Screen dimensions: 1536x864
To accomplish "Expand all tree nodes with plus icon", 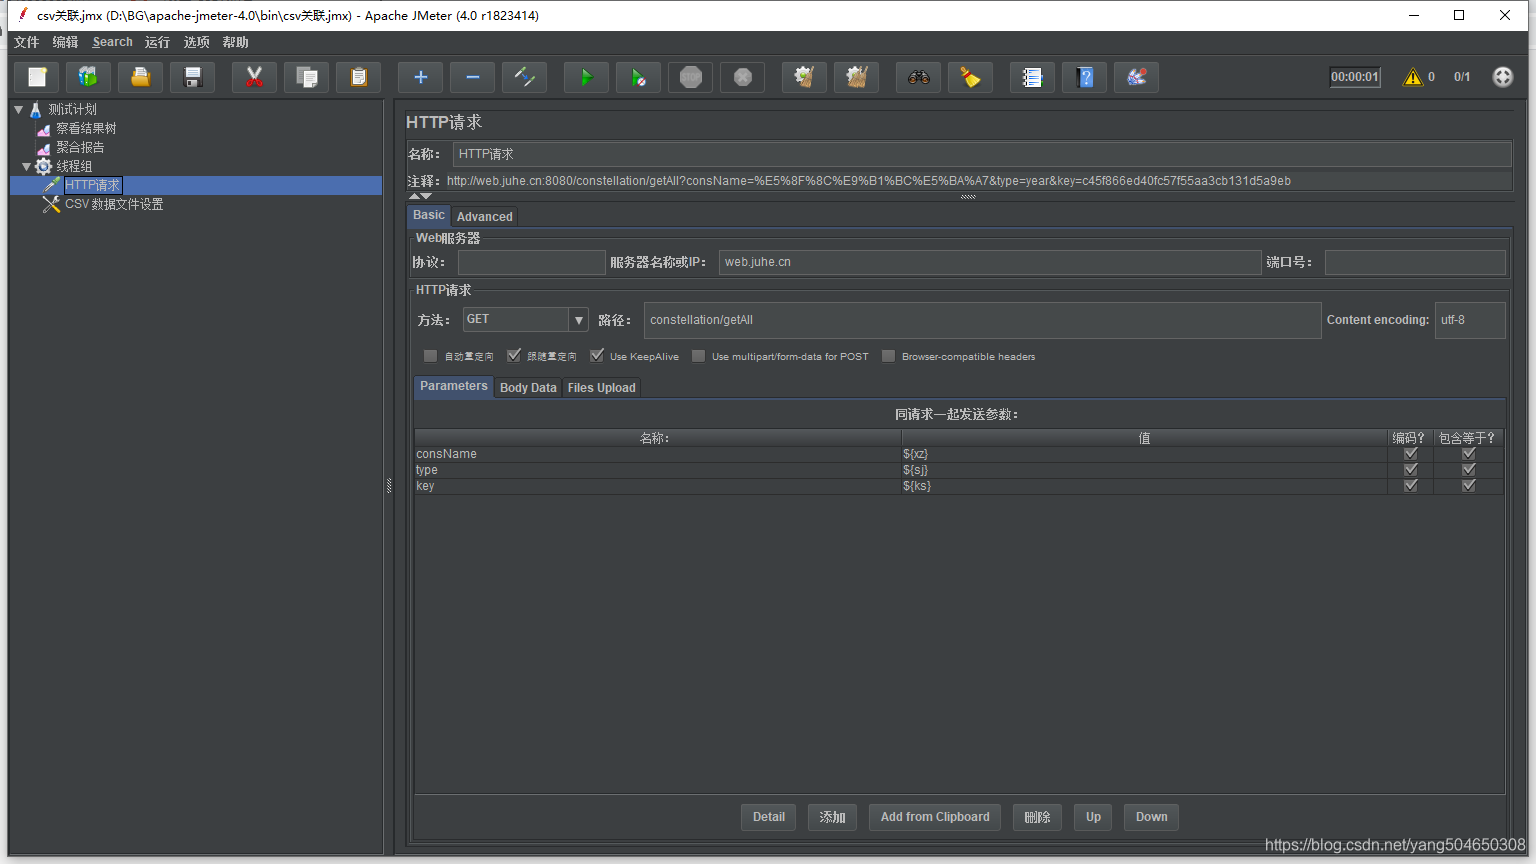I will [x=421, y=77].
